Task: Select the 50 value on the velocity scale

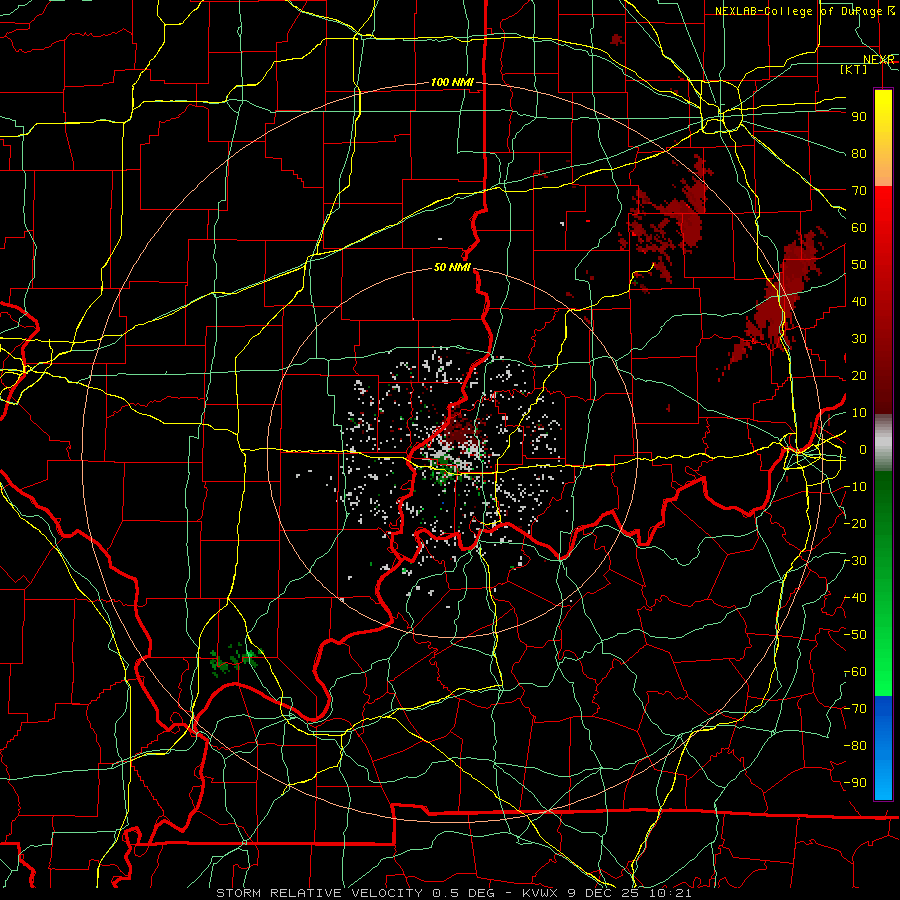Action: (x=859, y=265)
